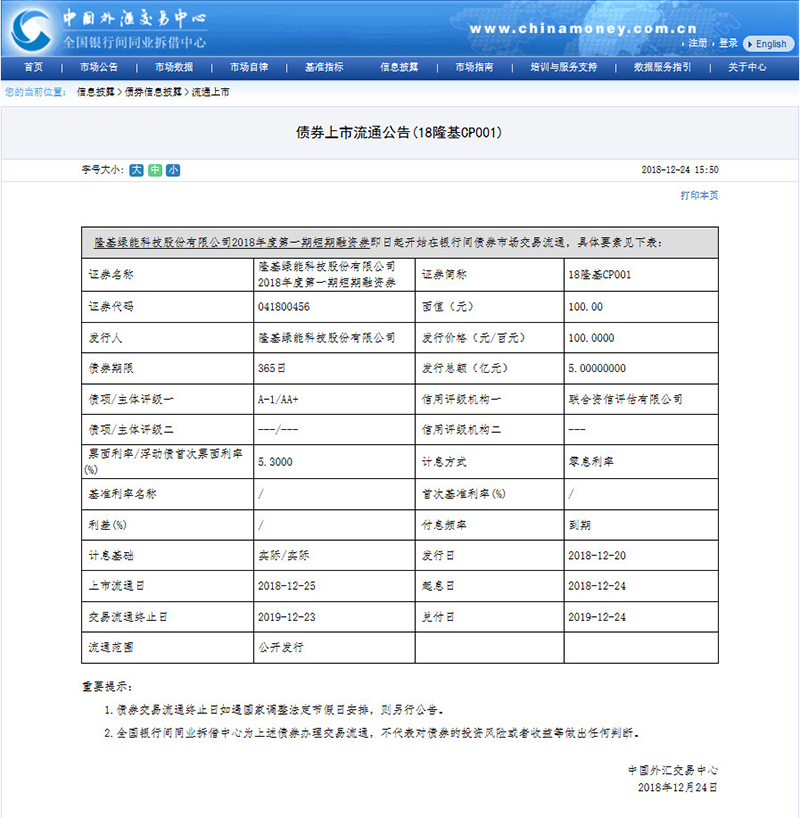Click 打印本页 to print this page
Screen dimensions: 800x818
point(699,195)
